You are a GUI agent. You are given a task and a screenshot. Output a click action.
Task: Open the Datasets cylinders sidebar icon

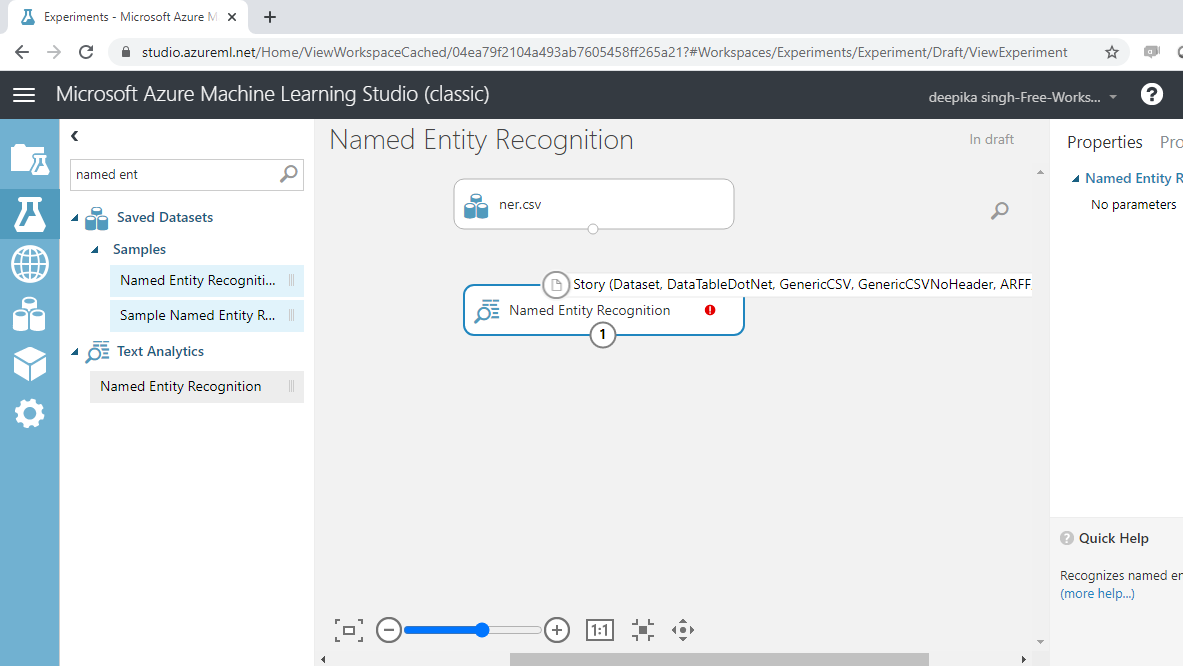coord(29,314)
